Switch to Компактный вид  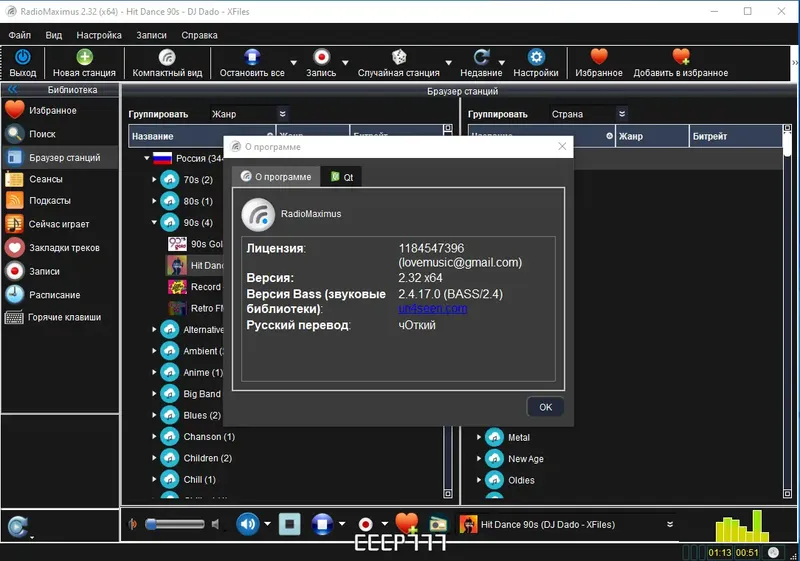click(167, 63)
